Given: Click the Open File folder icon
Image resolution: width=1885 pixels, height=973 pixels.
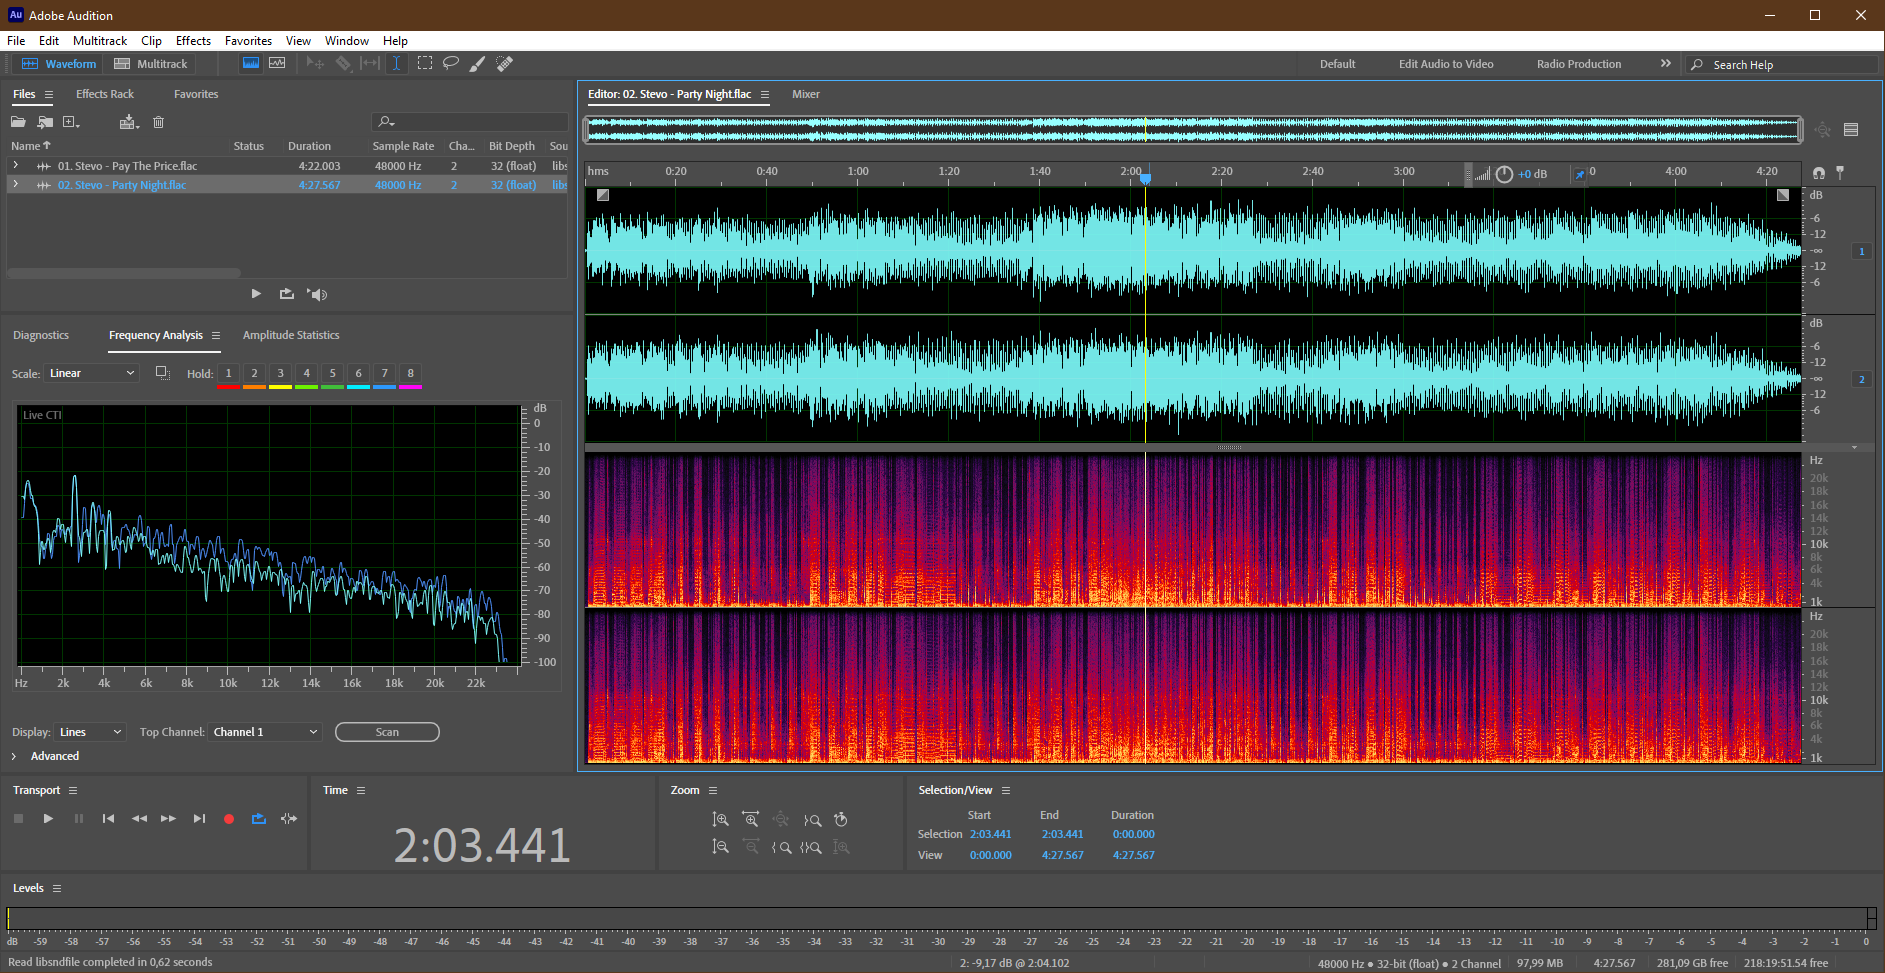Looking at the screenshot, I should tap(18, 122).
